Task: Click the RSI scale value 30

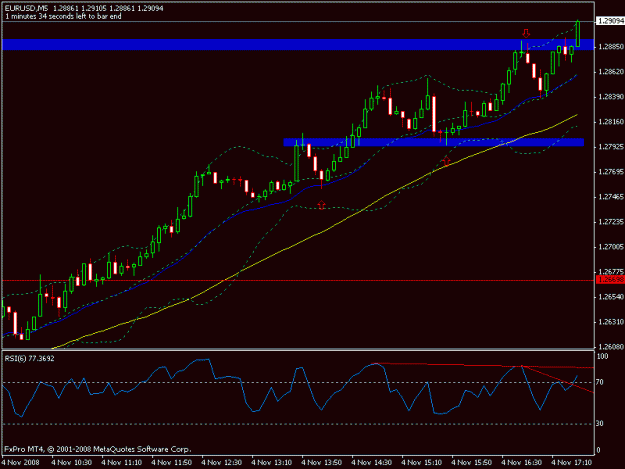Action: (600, 424)
